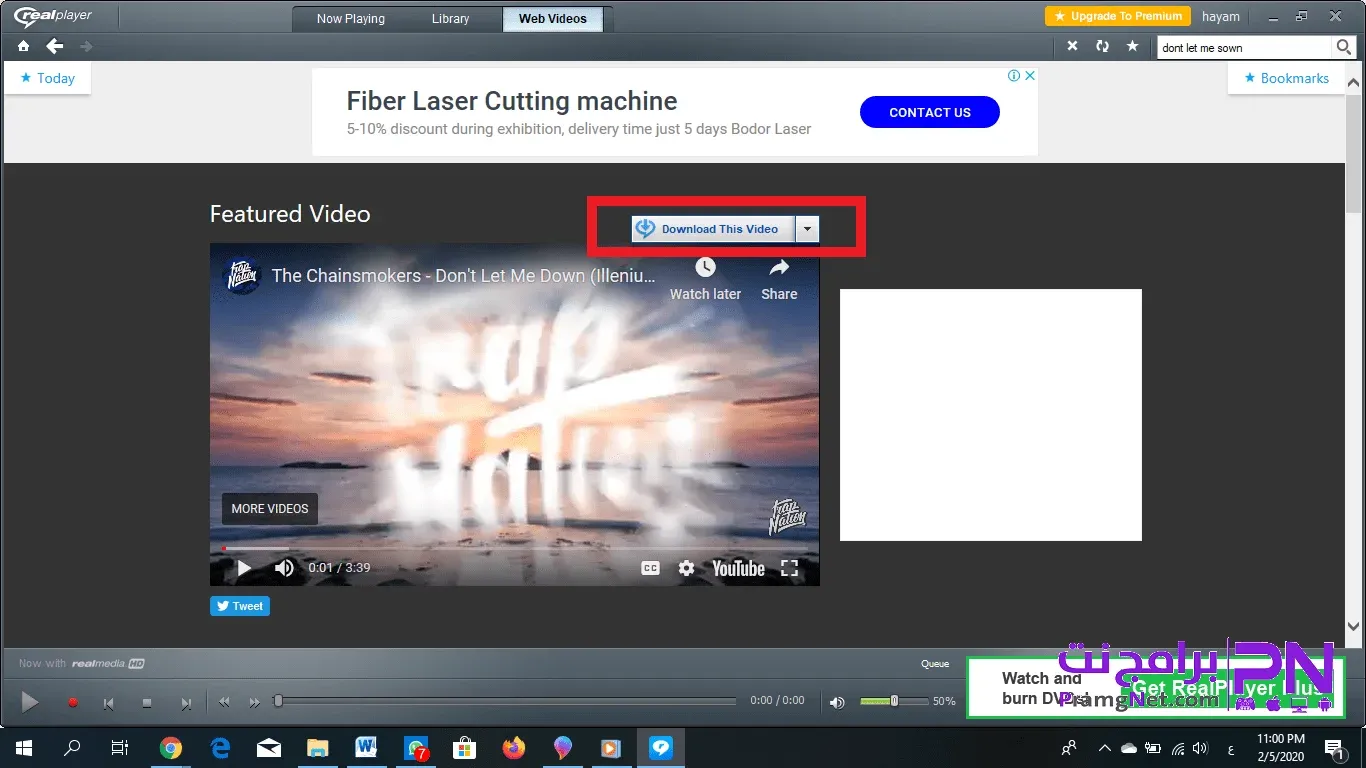Switch the video to full screen
Screen dimensions: 1366x768
point(790,568)
